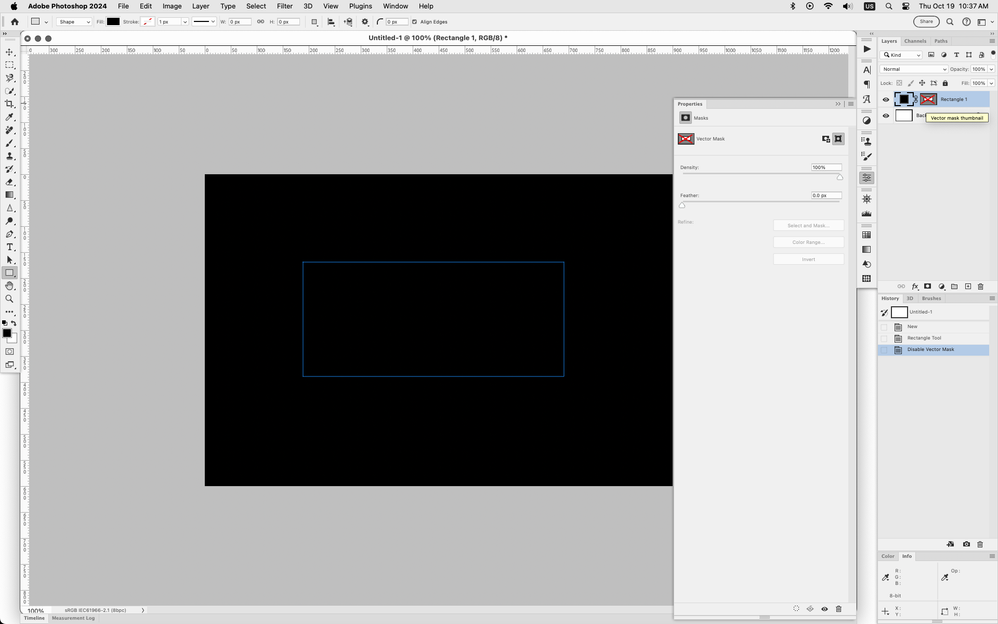
Task: Create a new layer
Action: pos(967,287)
